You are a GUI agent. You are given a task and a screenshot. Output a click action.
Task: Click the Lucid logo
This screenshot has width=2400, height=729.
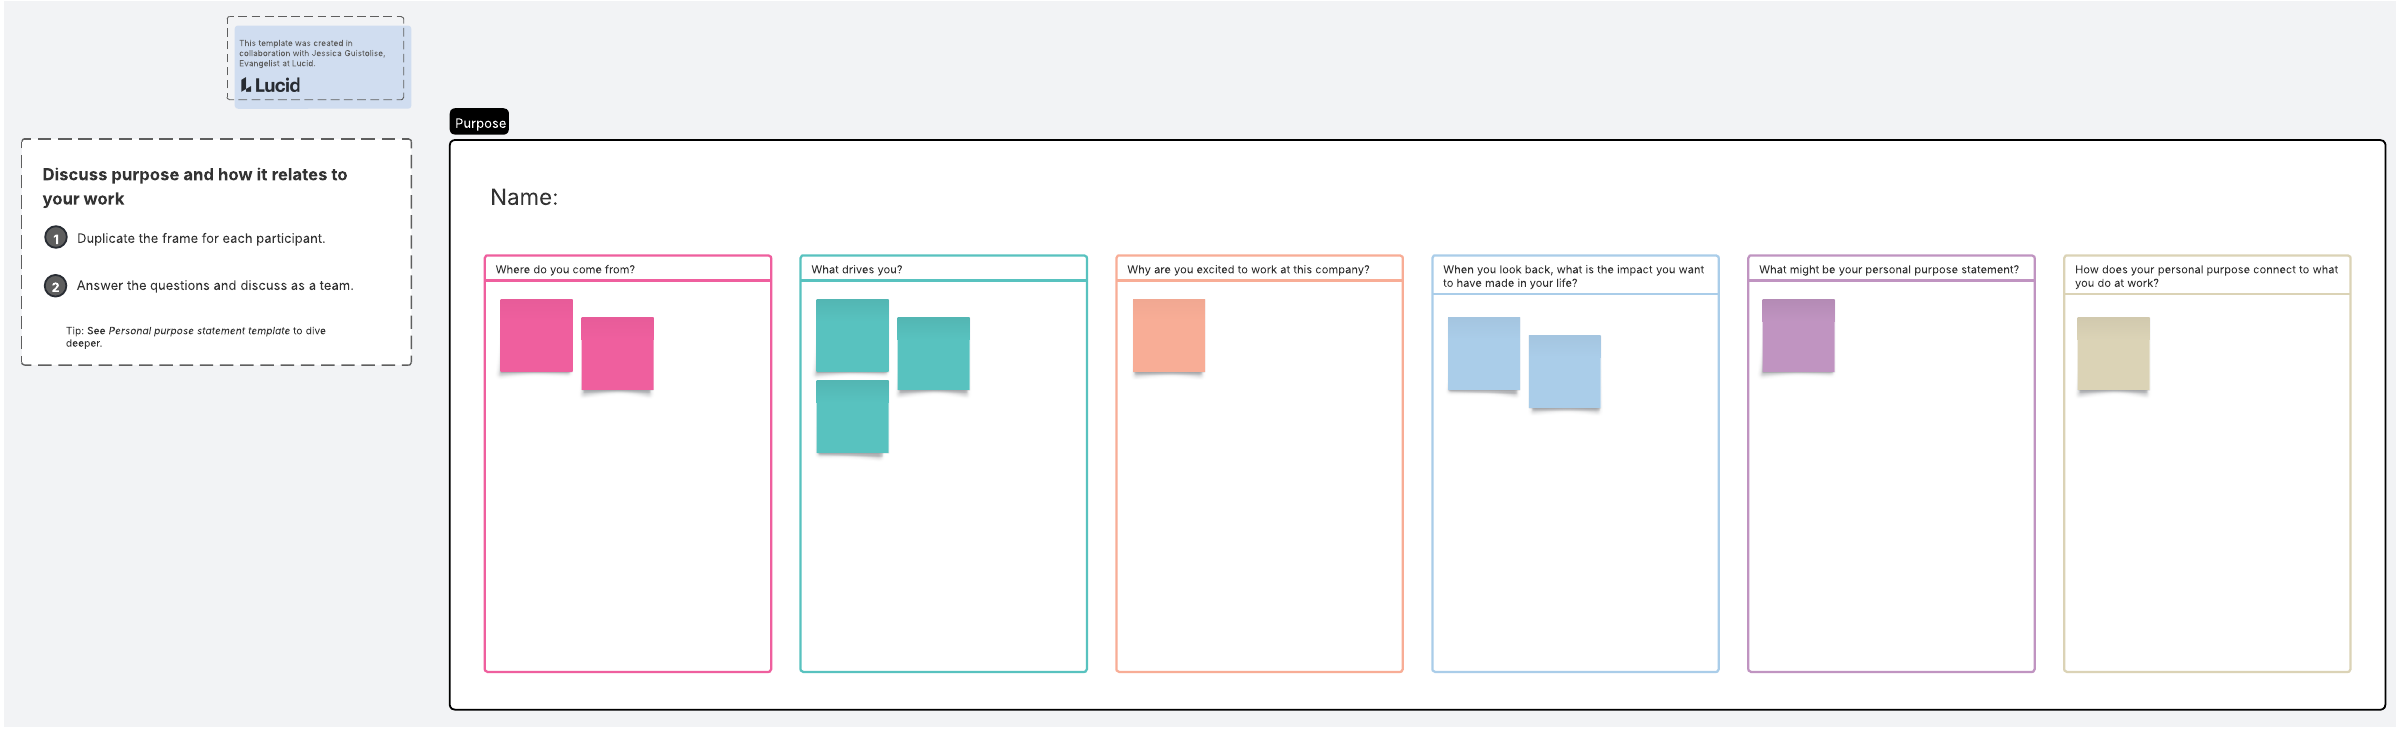pyautogui.click(x=270, y=86)
